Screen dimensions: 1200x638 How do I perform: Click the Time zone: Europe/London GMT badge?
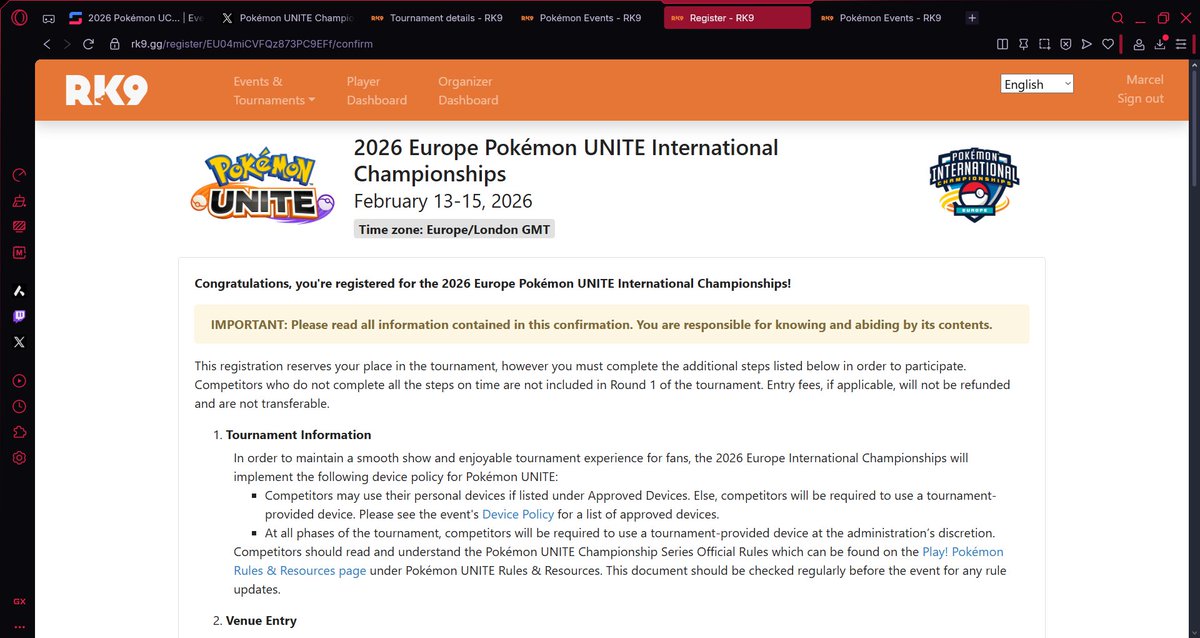tap(455, 229)
